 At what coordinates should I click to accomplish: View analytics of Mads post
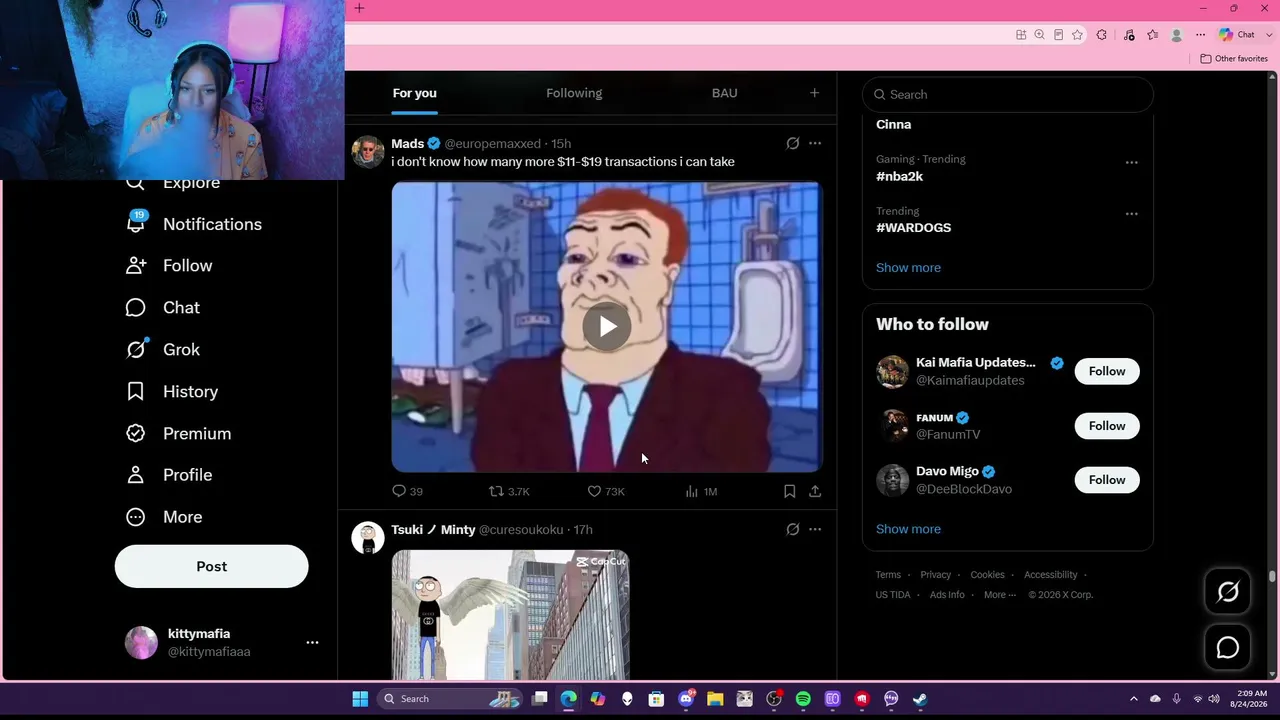pyautogui.click(x=701, y=491)
